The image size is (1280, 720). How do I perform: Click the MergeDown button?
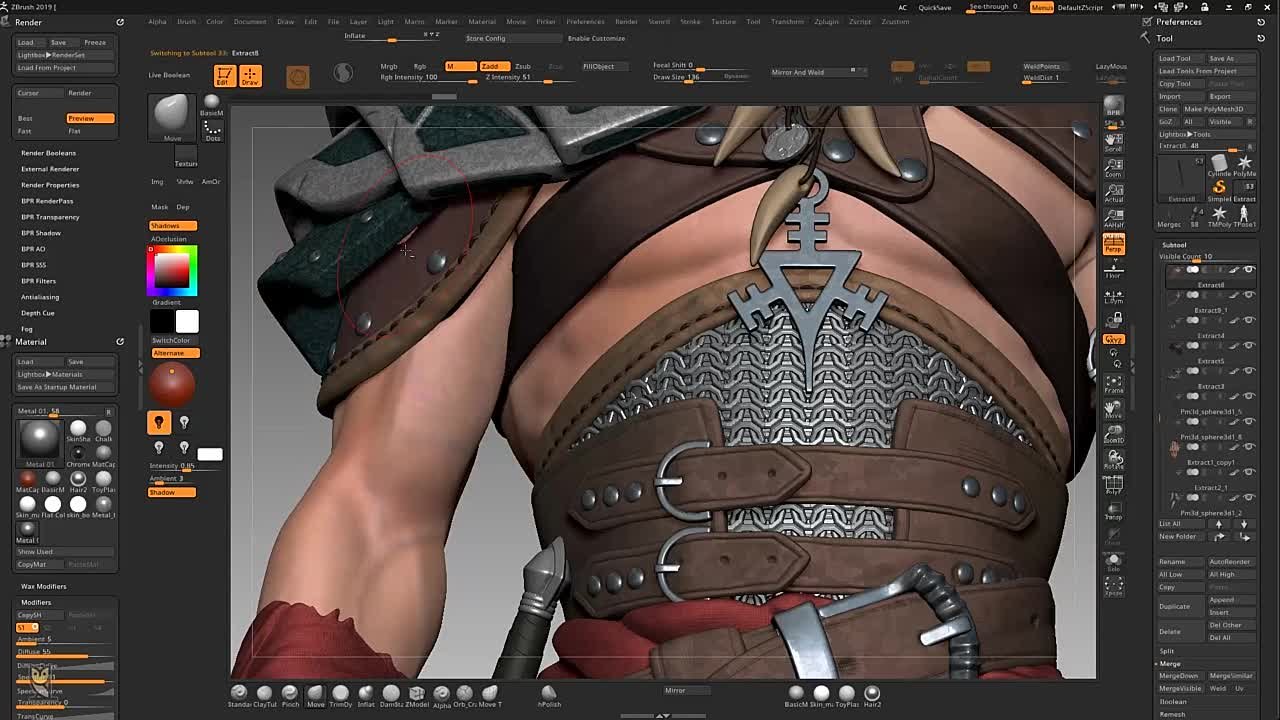click(x=1180, y=676)
